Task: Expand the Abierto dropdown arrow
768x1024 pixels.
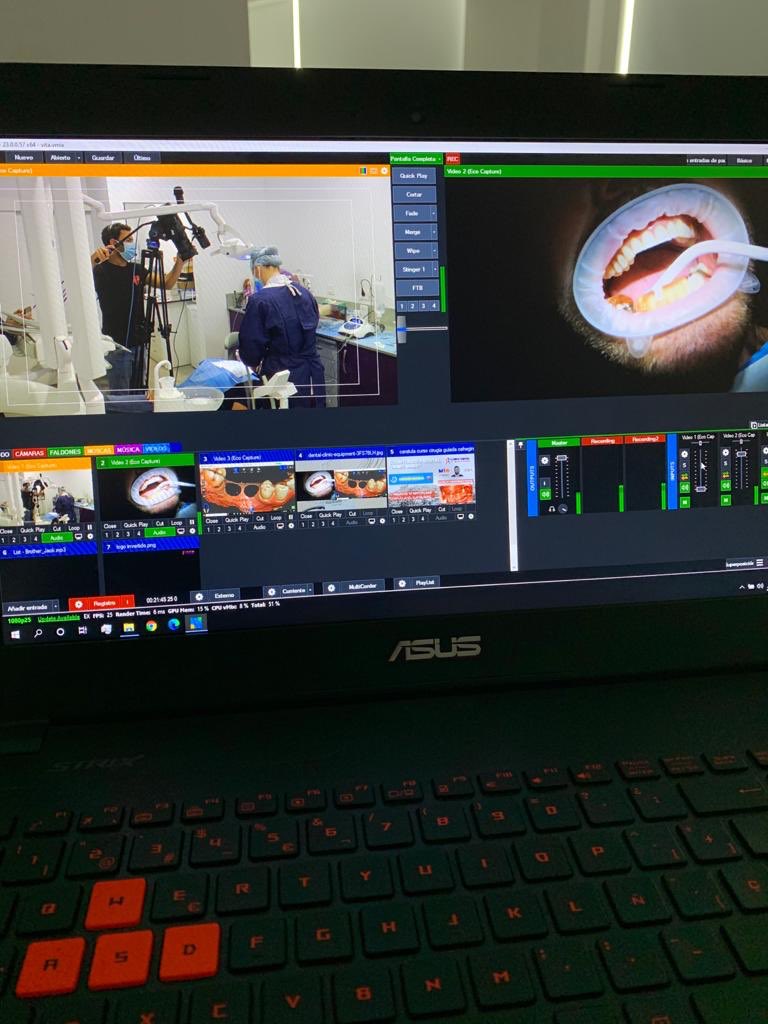Action: coord(79,157)
